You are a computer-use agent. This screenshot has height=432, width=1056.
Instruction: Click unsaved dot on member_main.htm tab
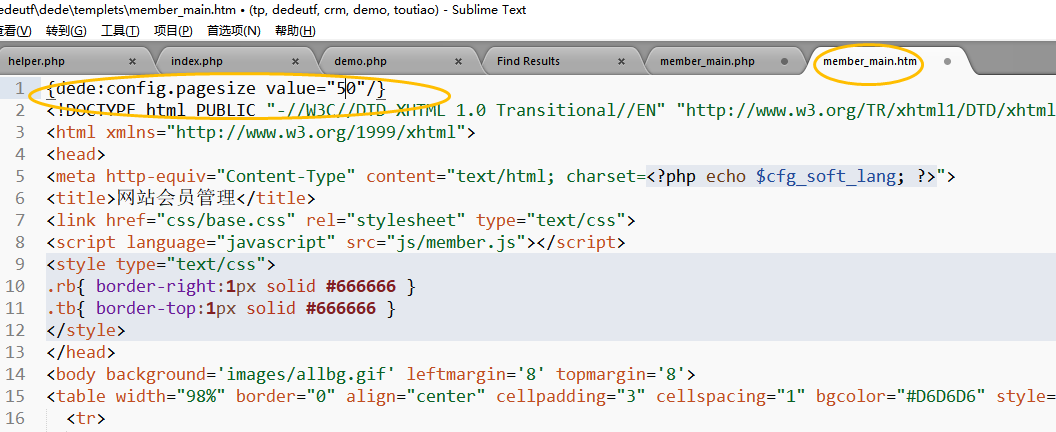click(948, 61)
